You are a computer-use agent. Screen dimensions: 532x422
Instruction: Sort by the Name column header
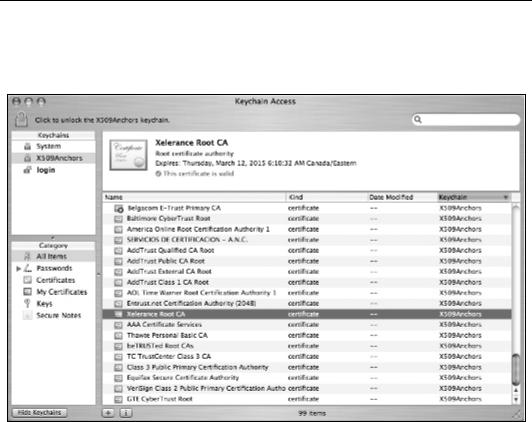pyautogui.click(x=194, y=197)
